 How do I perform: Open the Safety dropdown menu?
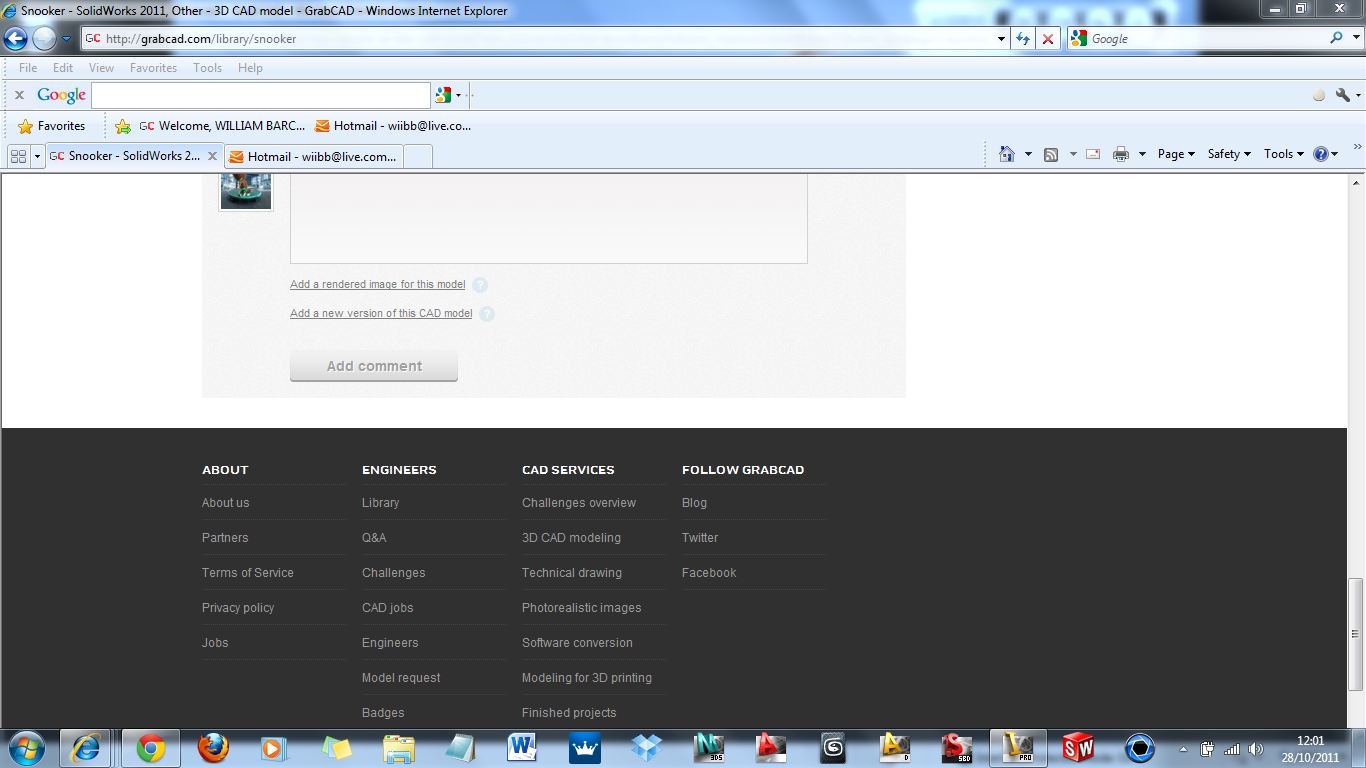coord(1229,154)
